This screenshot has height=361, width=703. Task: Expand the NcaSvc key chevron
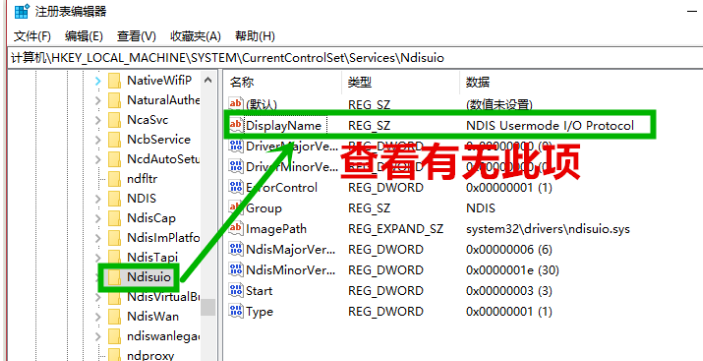coord(98,120)
